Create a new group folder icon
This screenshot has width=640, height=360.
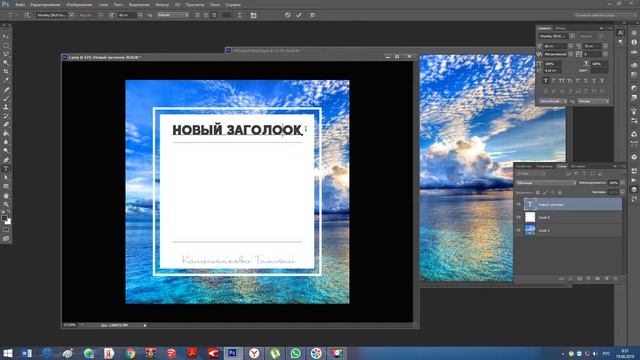(598, 279)
